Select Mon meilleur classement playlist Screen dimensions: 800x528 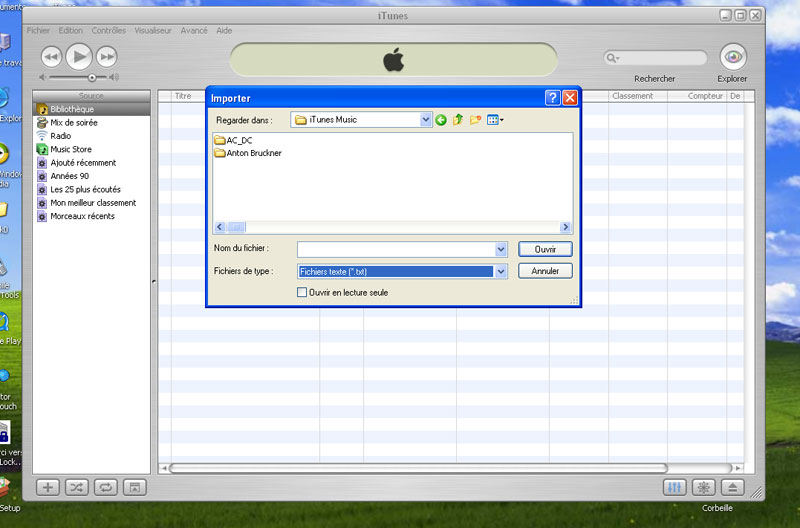(x=92, y=203)
